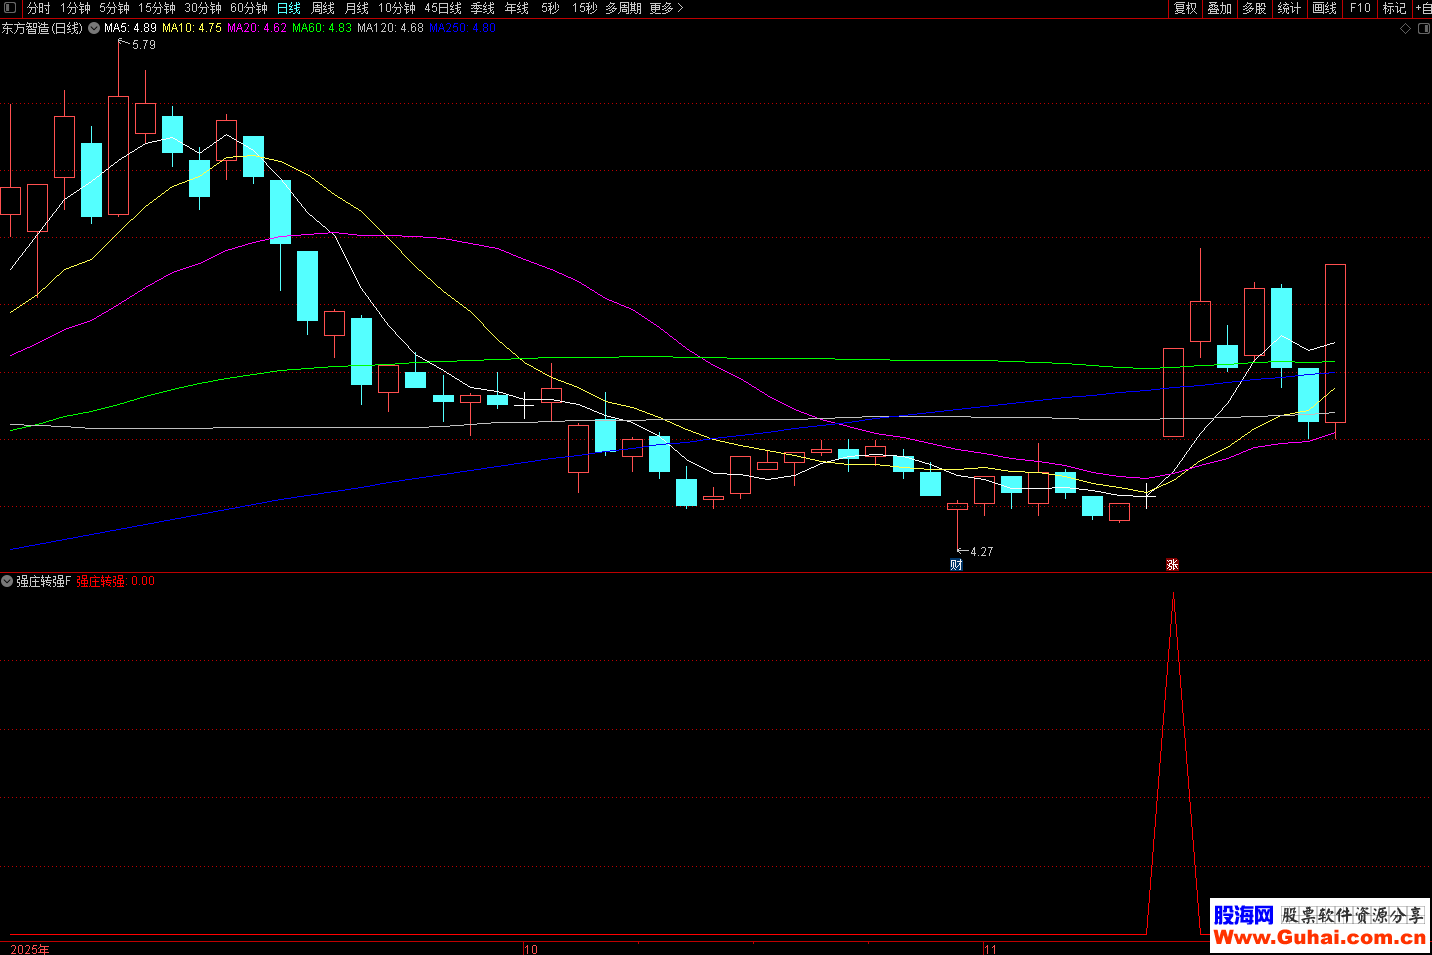Click the blue 财 marker on chart

(x=956, y=565)
